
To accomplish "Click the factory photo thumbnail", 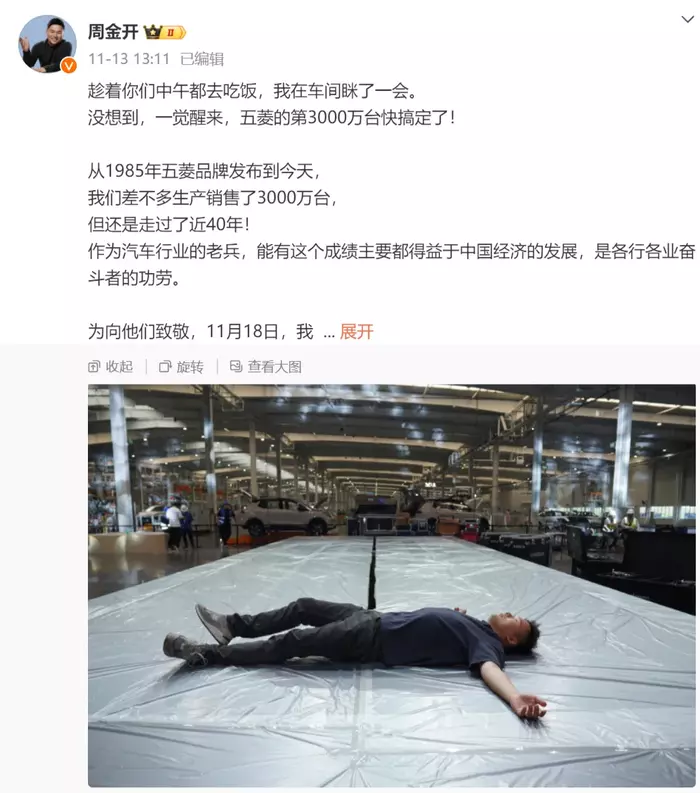I will (392, 586).
